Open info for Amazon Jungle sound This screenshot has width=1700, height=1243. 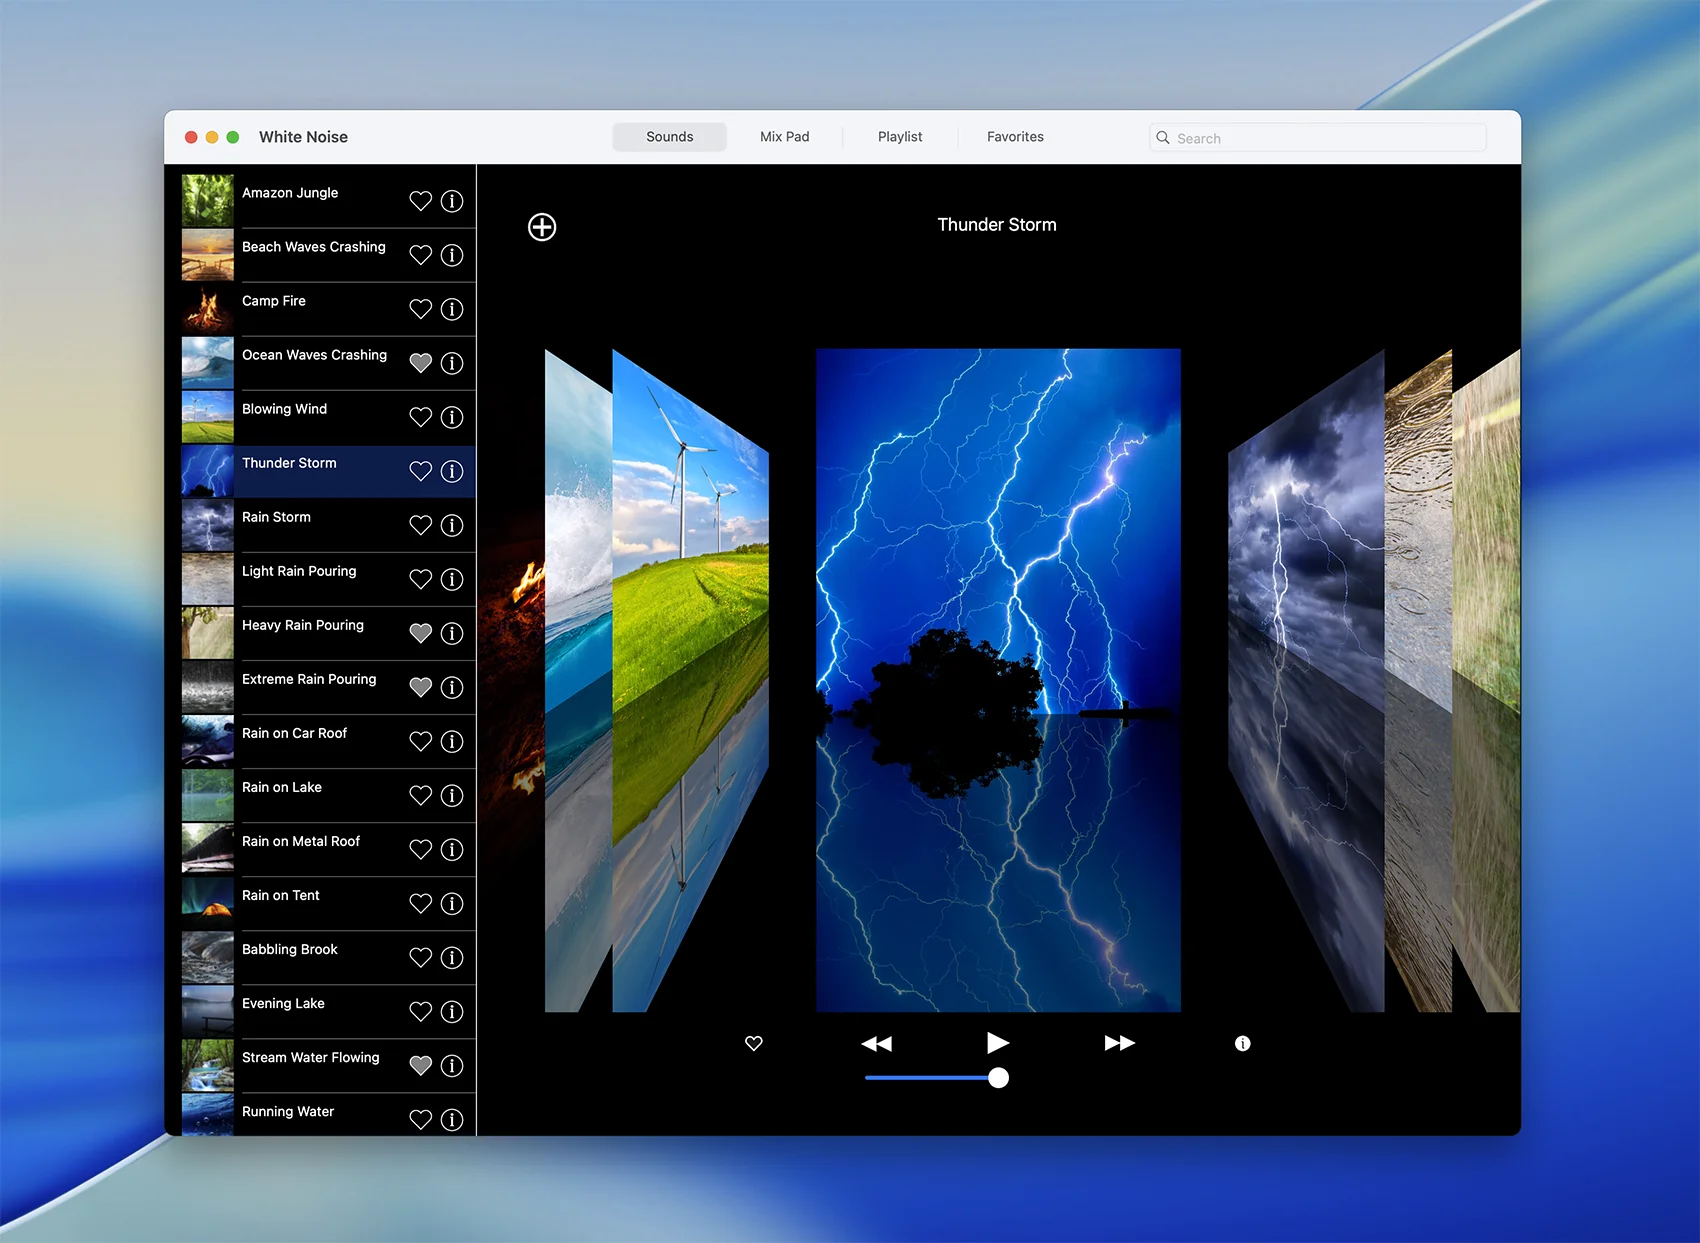coord(452,201)
